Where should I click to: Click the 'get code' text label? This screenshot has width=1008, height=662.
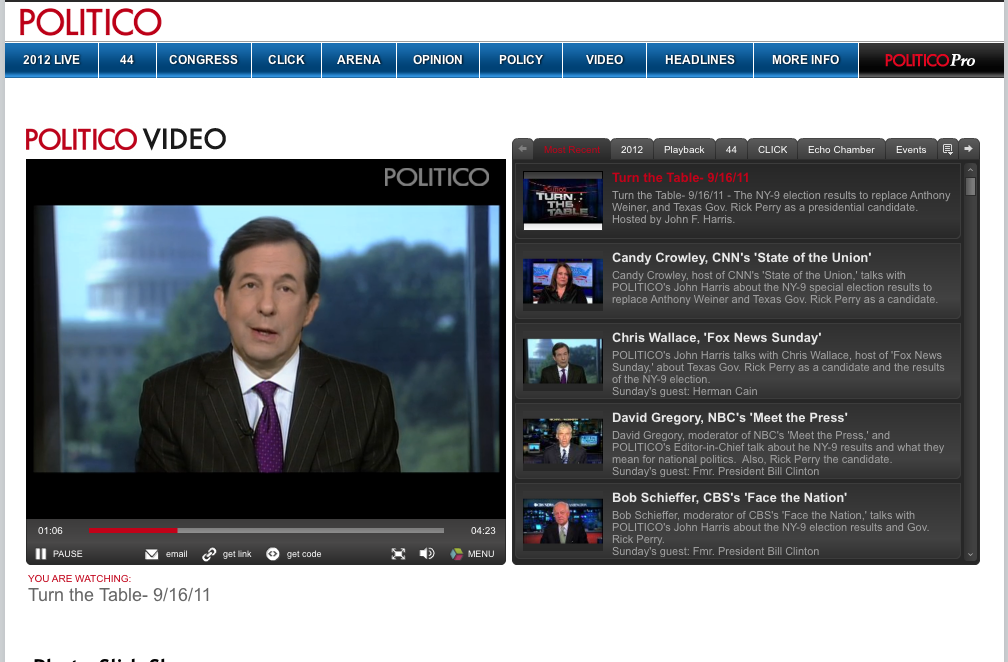click(303, 554)
